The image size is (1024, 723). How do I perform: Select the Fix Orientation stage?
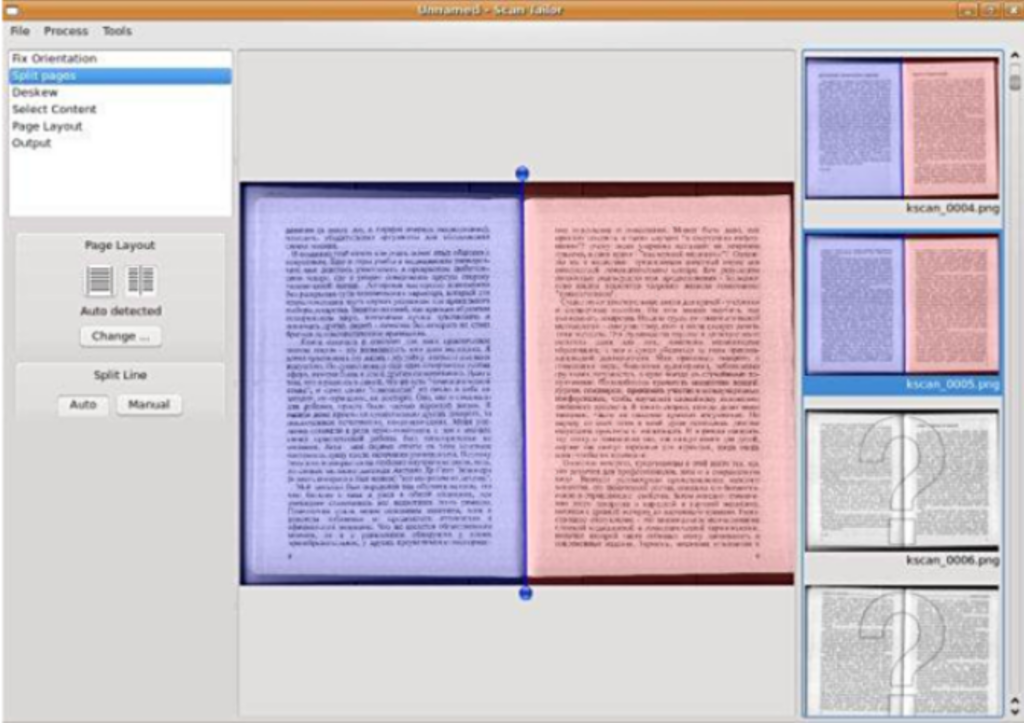[54, 59]
